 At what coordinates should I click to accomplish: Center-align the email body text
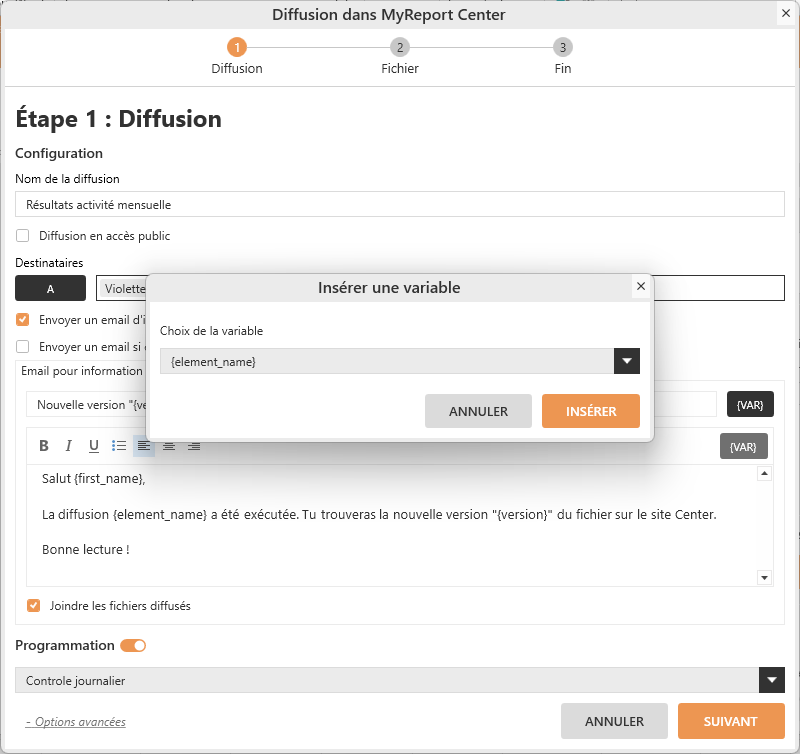tap(169, 446)
